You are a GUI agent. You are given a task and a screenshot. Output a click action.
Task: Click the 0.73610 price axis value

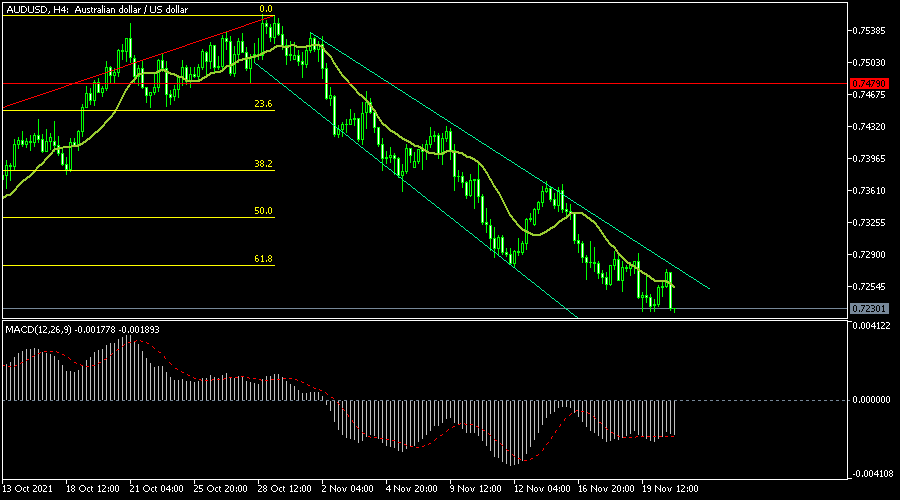click(x=868, y=191)
